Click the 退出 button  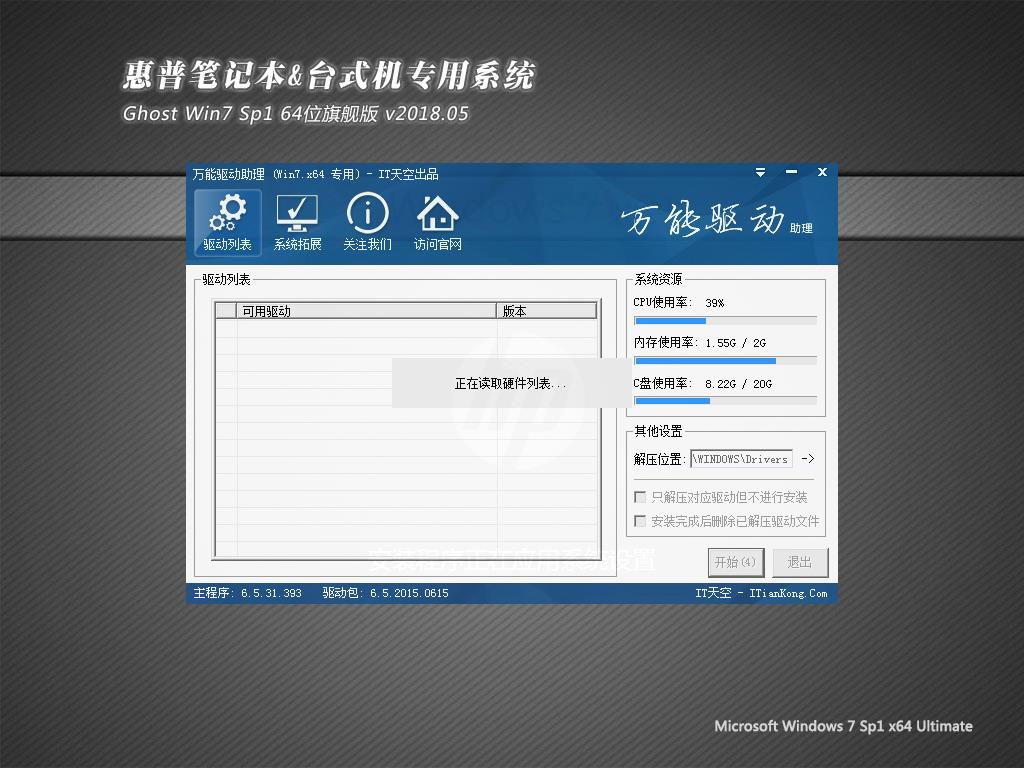[800, 562]
